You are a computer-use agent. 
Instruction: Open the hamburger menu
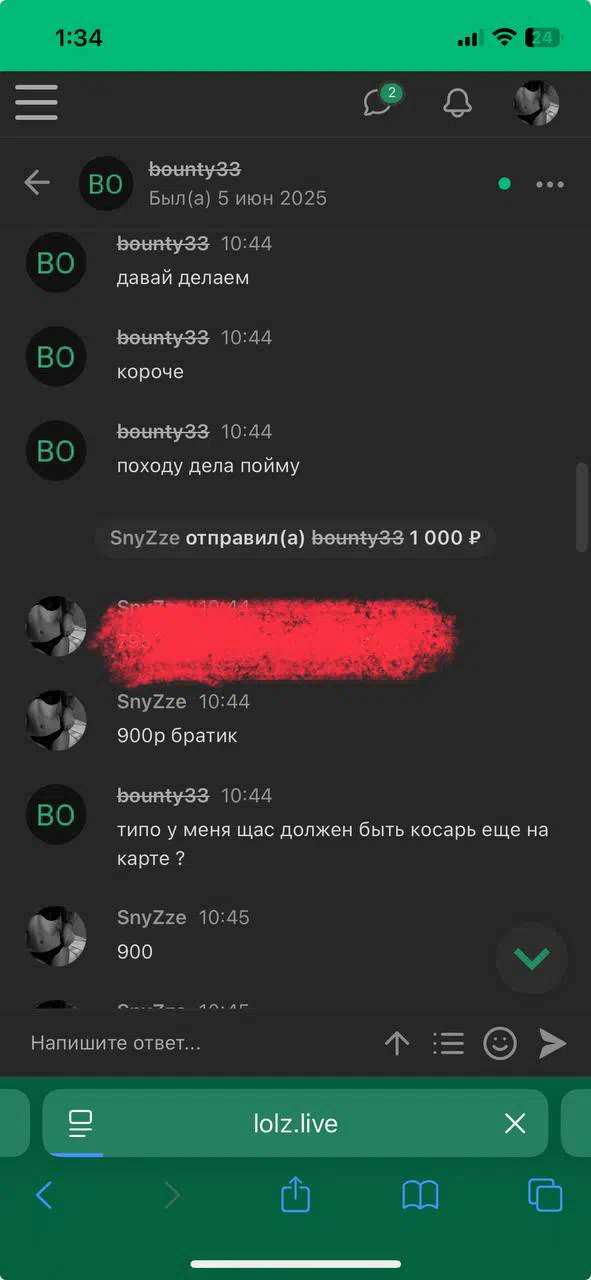tap(36, 102)
